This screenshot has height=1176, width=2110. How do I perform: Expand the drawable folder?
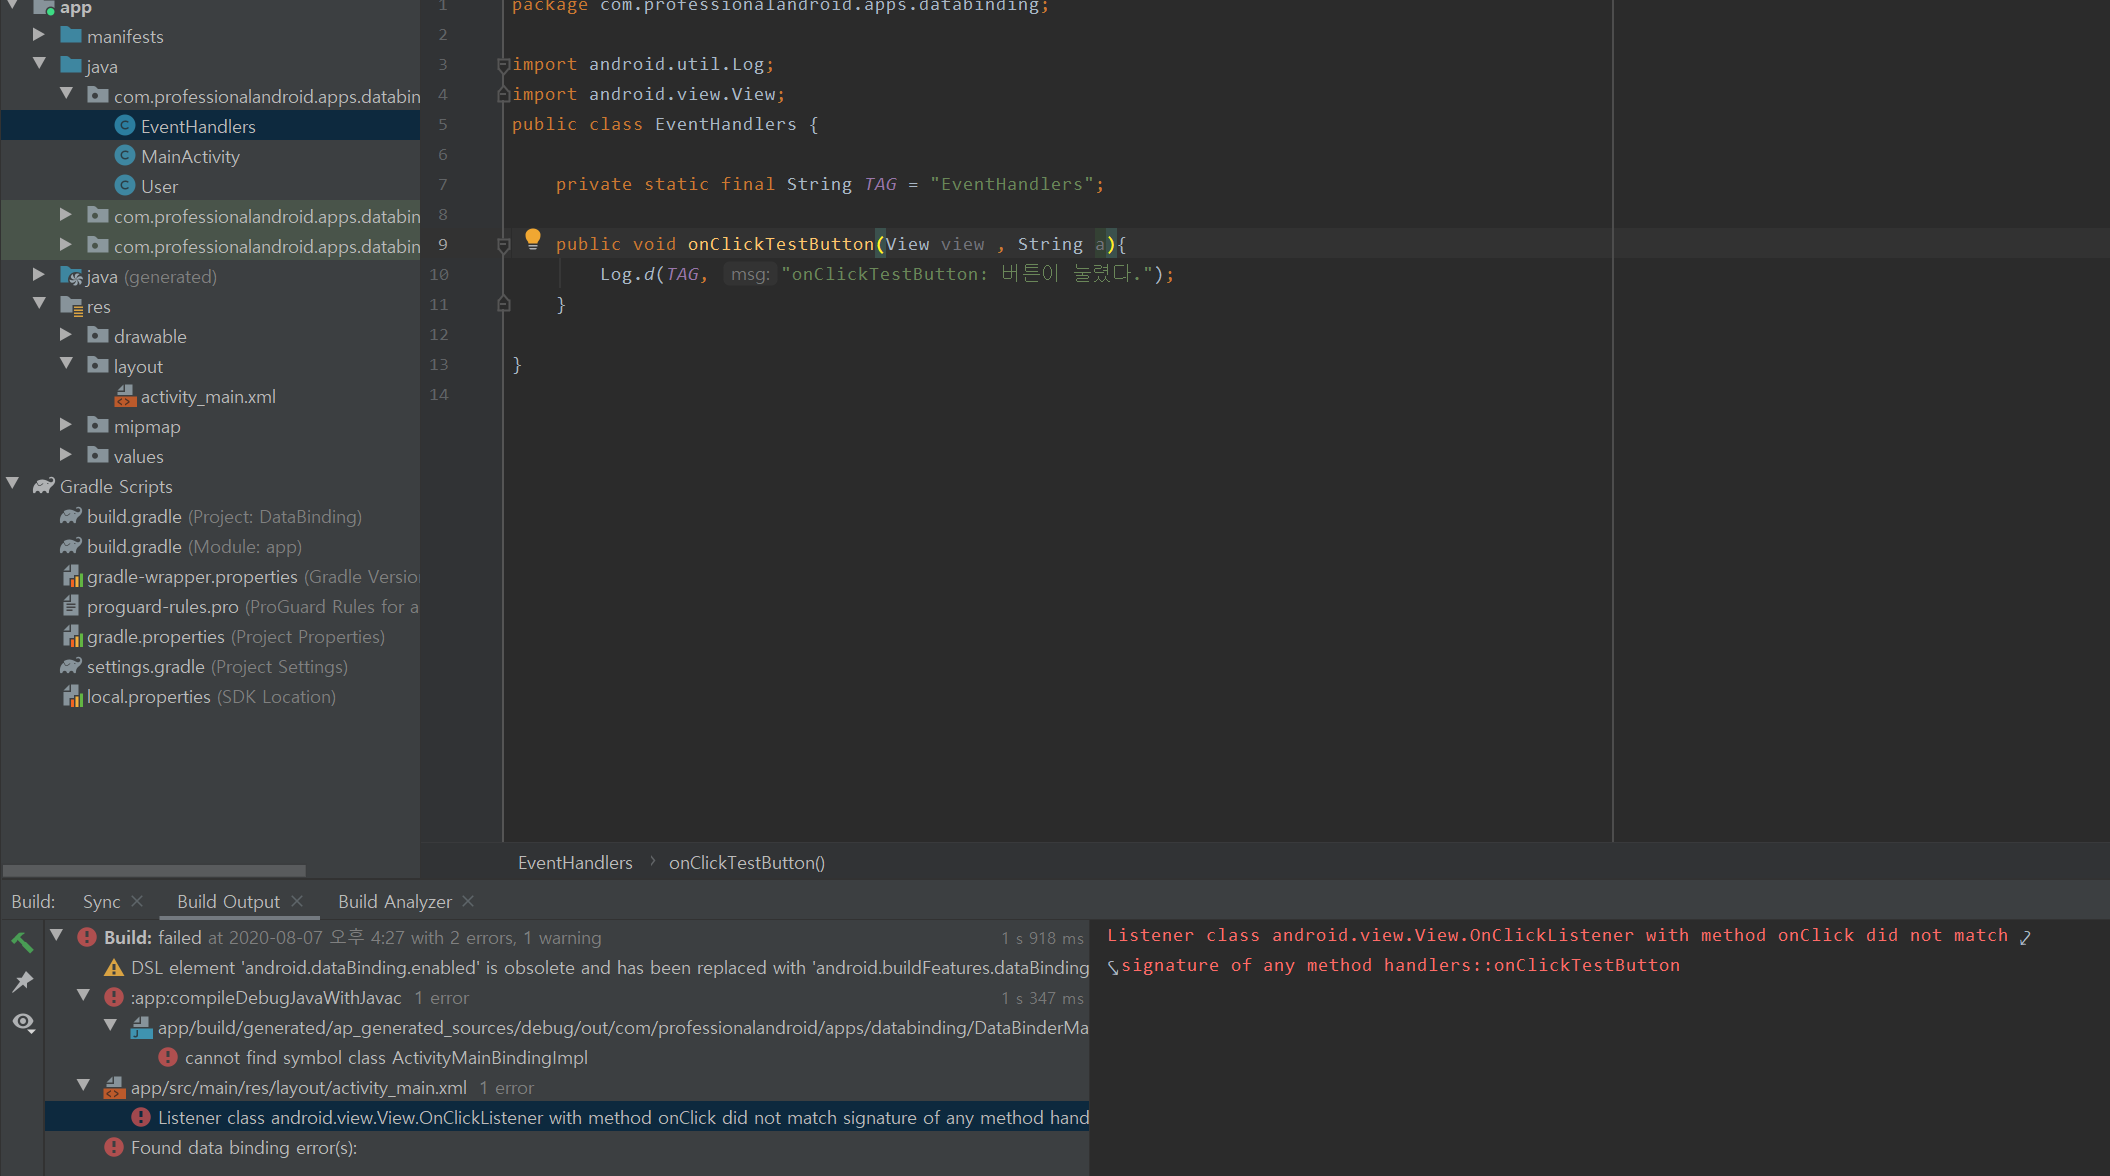click(x=66, y=335)
